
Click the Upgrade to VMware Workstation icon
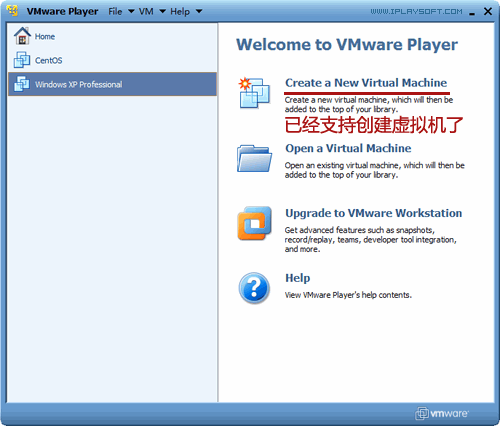tap(254, 223)
